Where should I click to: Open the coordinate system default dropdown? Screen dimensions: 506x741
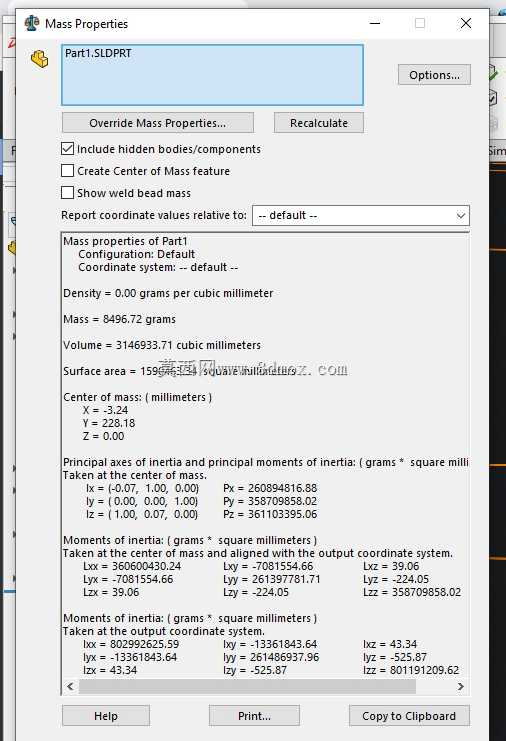pos(361,215)
